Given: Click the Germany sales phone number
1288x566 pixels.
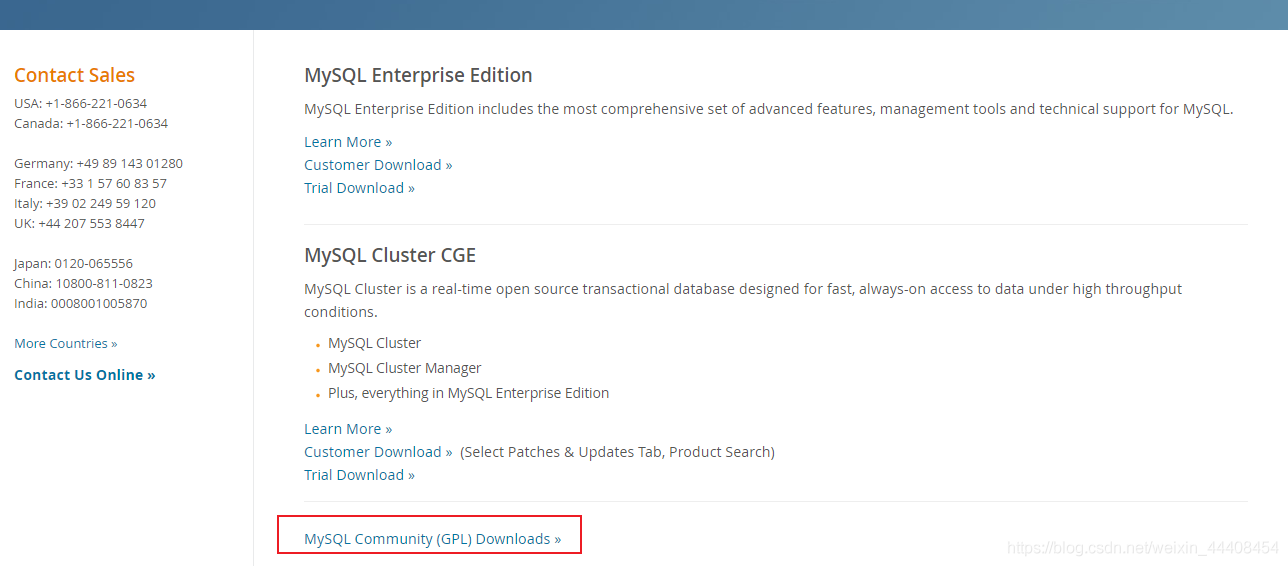Looking at the screenshot, I should coord(129,163).
